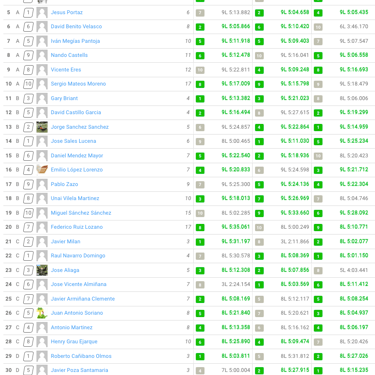The image size is (375, 375).
Task: Open the David Benito Velasco link
Action: (x=76, y=26)
